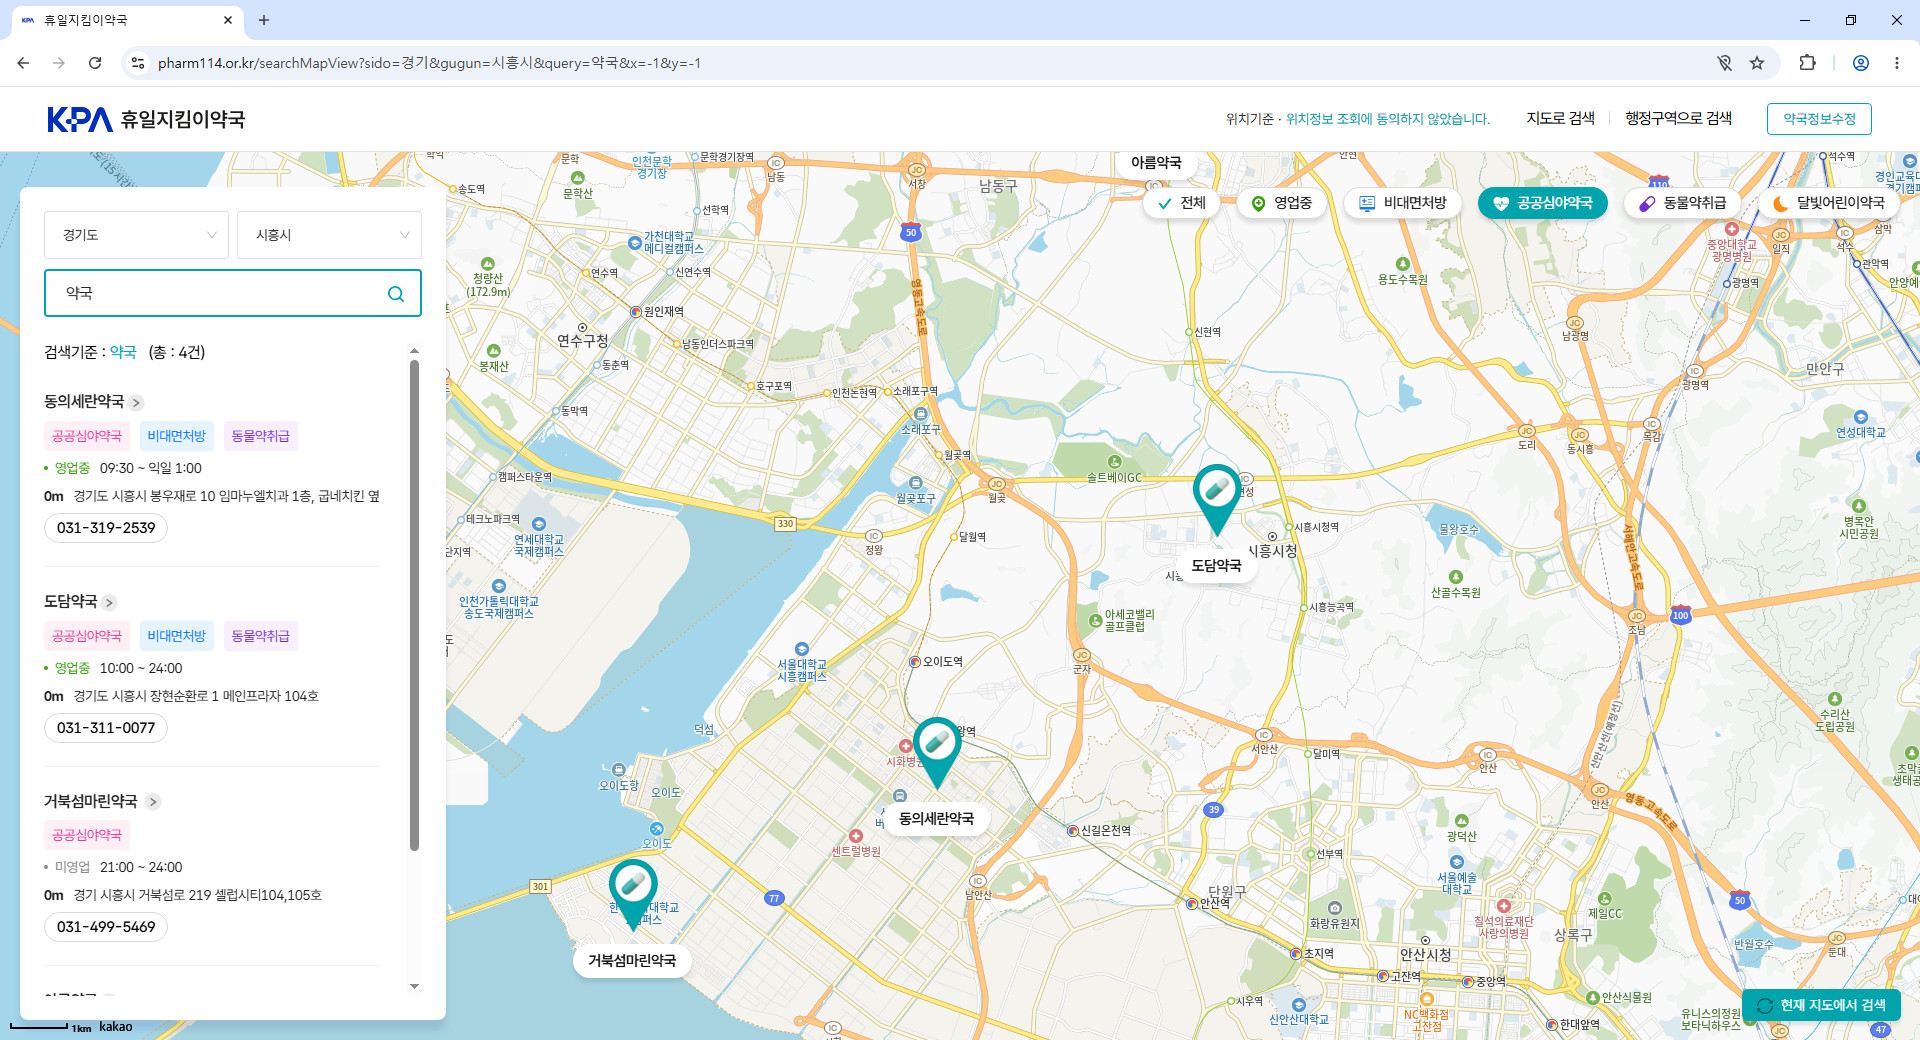
Task: Open arrow icon next to 도담약국 title
Action: click(110, 602)
